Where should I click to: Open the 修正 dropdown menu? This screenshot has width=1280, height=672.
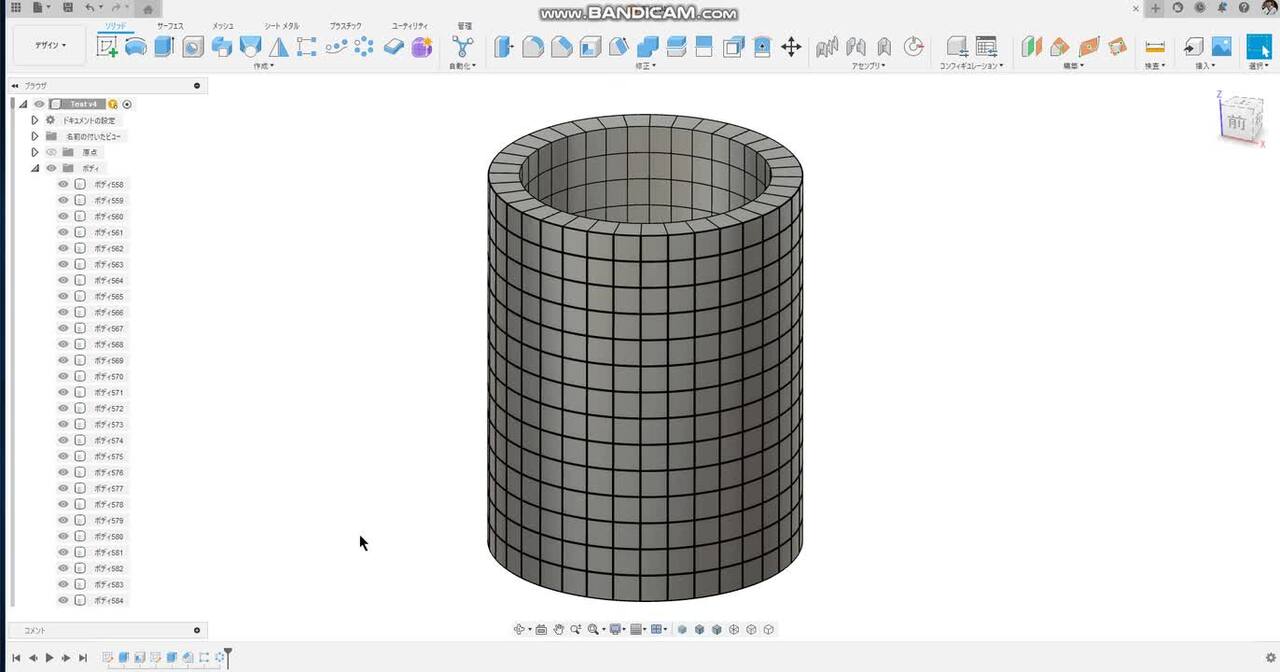tap(646, 66)
